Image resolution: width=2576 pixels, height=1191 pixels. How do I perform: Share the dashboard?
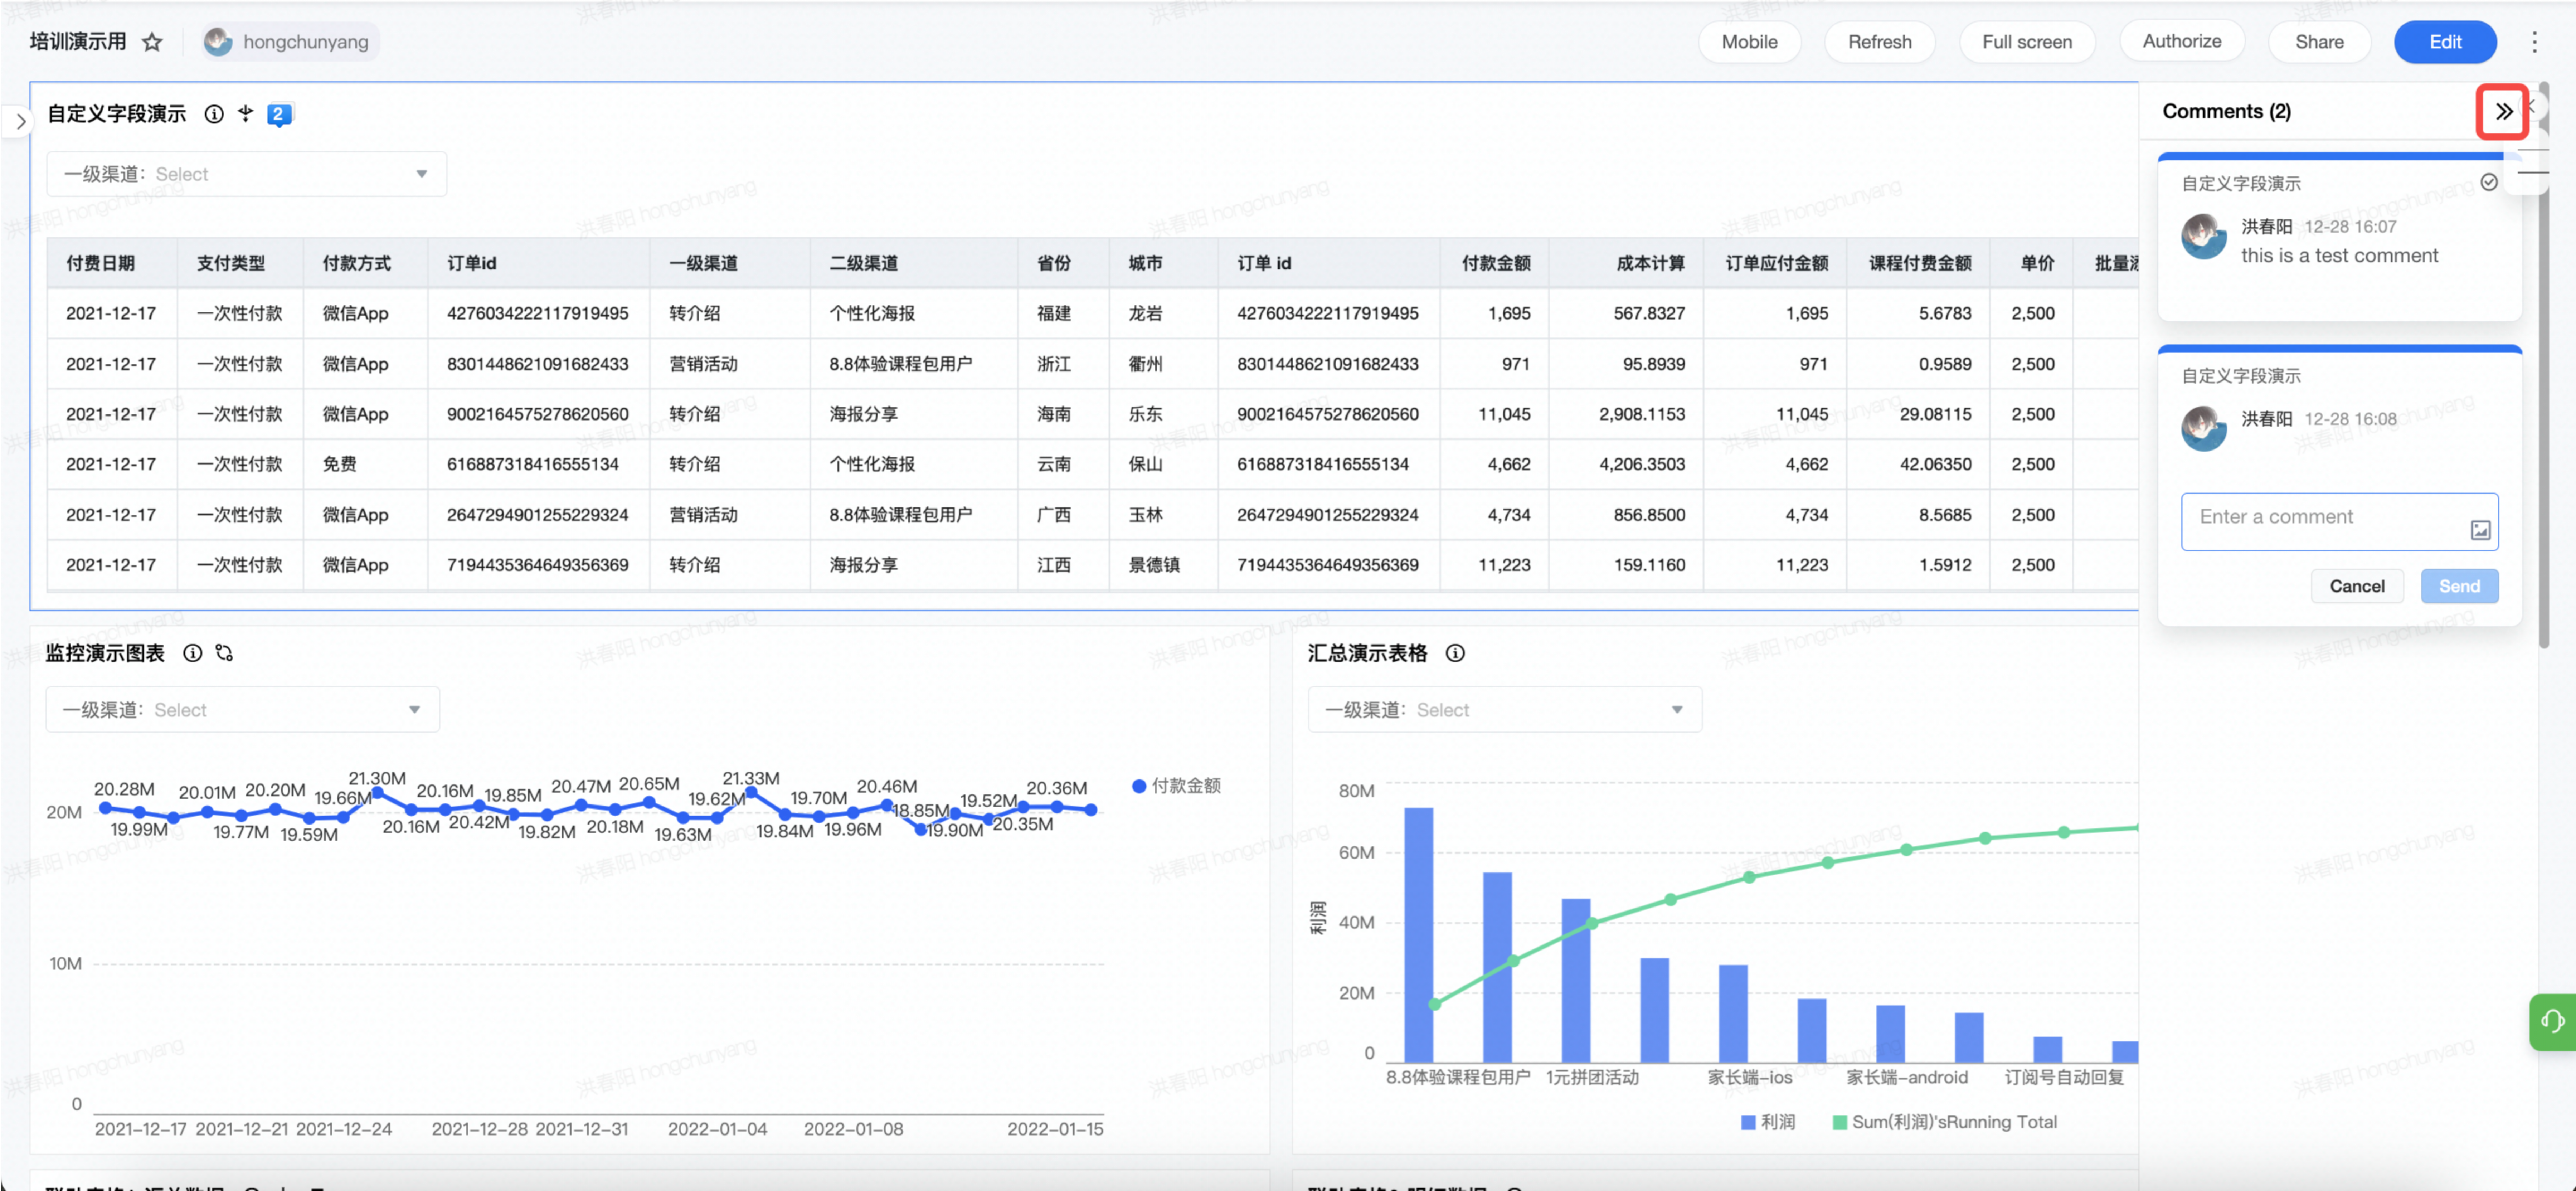coord(2319,42)
